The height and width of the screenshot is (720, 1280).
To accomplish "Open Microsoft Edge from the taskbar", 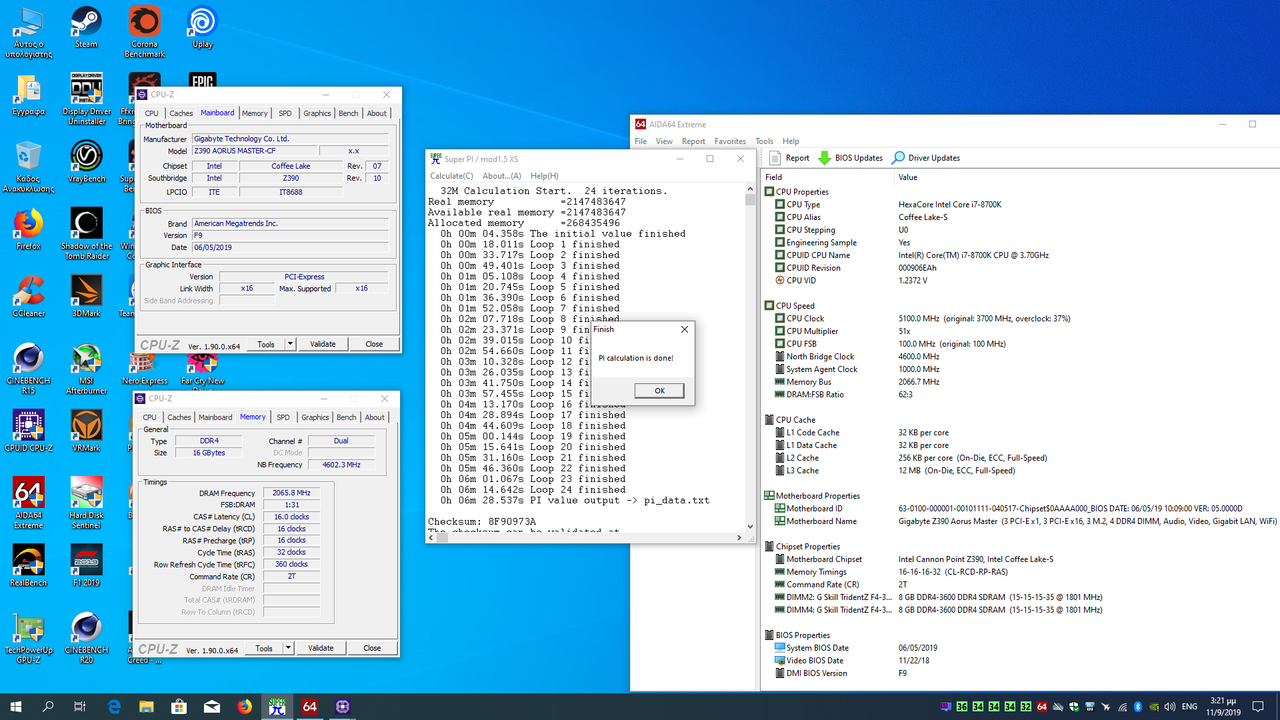I will pyautogui.click(x=114, y=707).
